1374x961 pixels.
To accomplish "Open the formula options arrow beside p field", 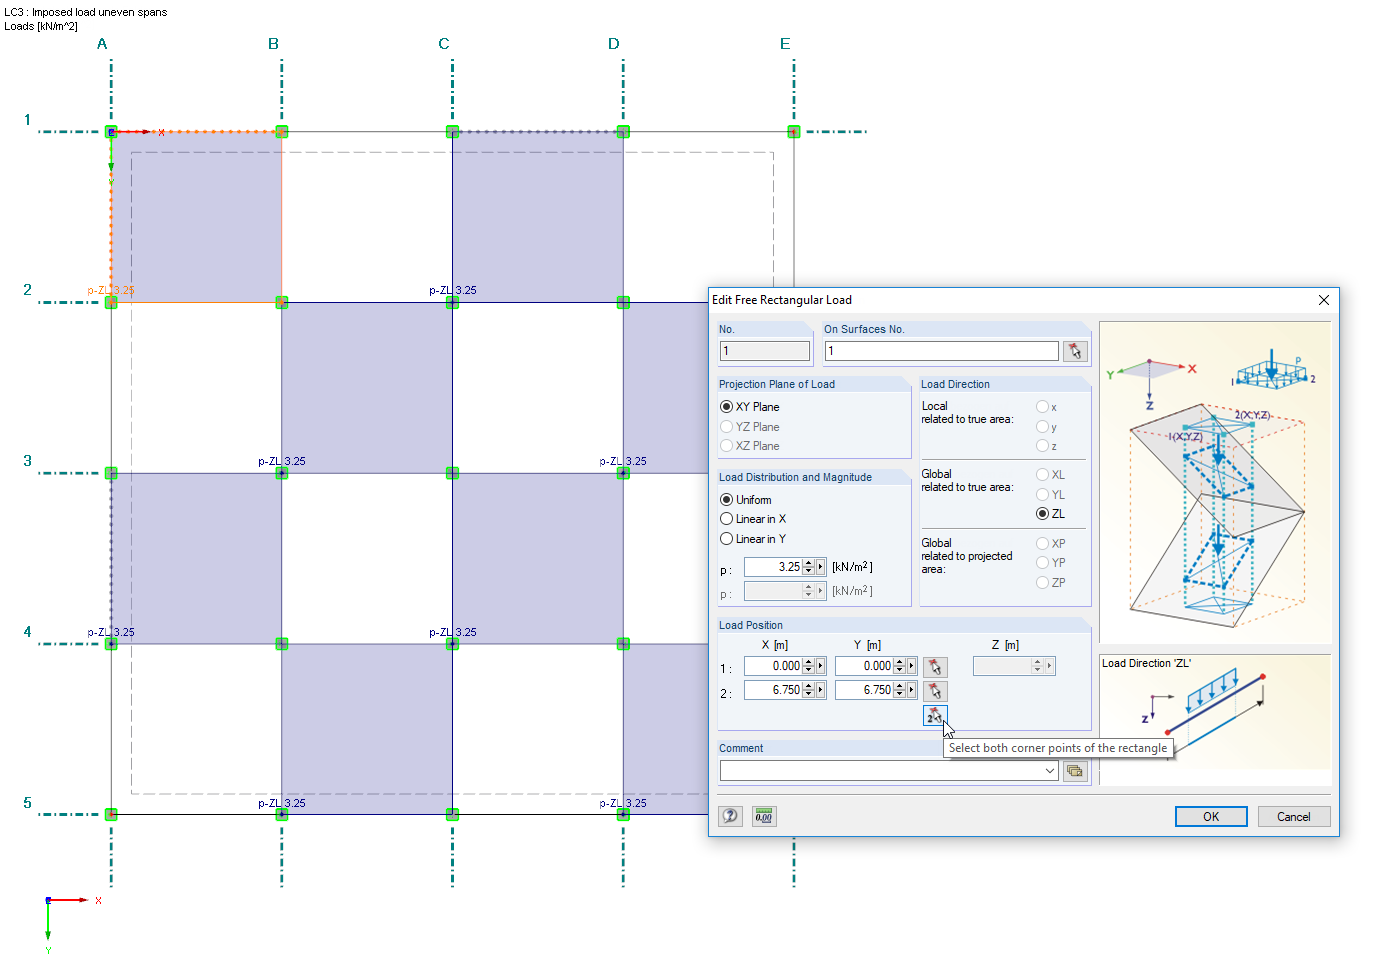I will pyautogui.click(x=820, y=566).
